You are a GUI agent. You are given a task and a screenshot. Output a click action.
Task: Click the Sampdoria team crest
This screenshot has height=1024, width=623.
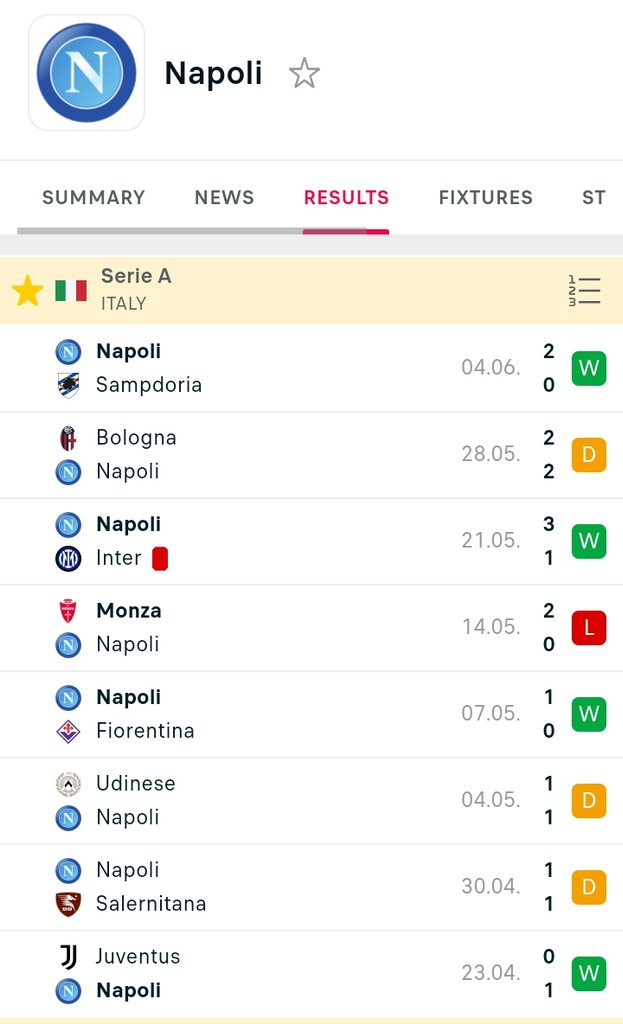[x=68, y=385]
